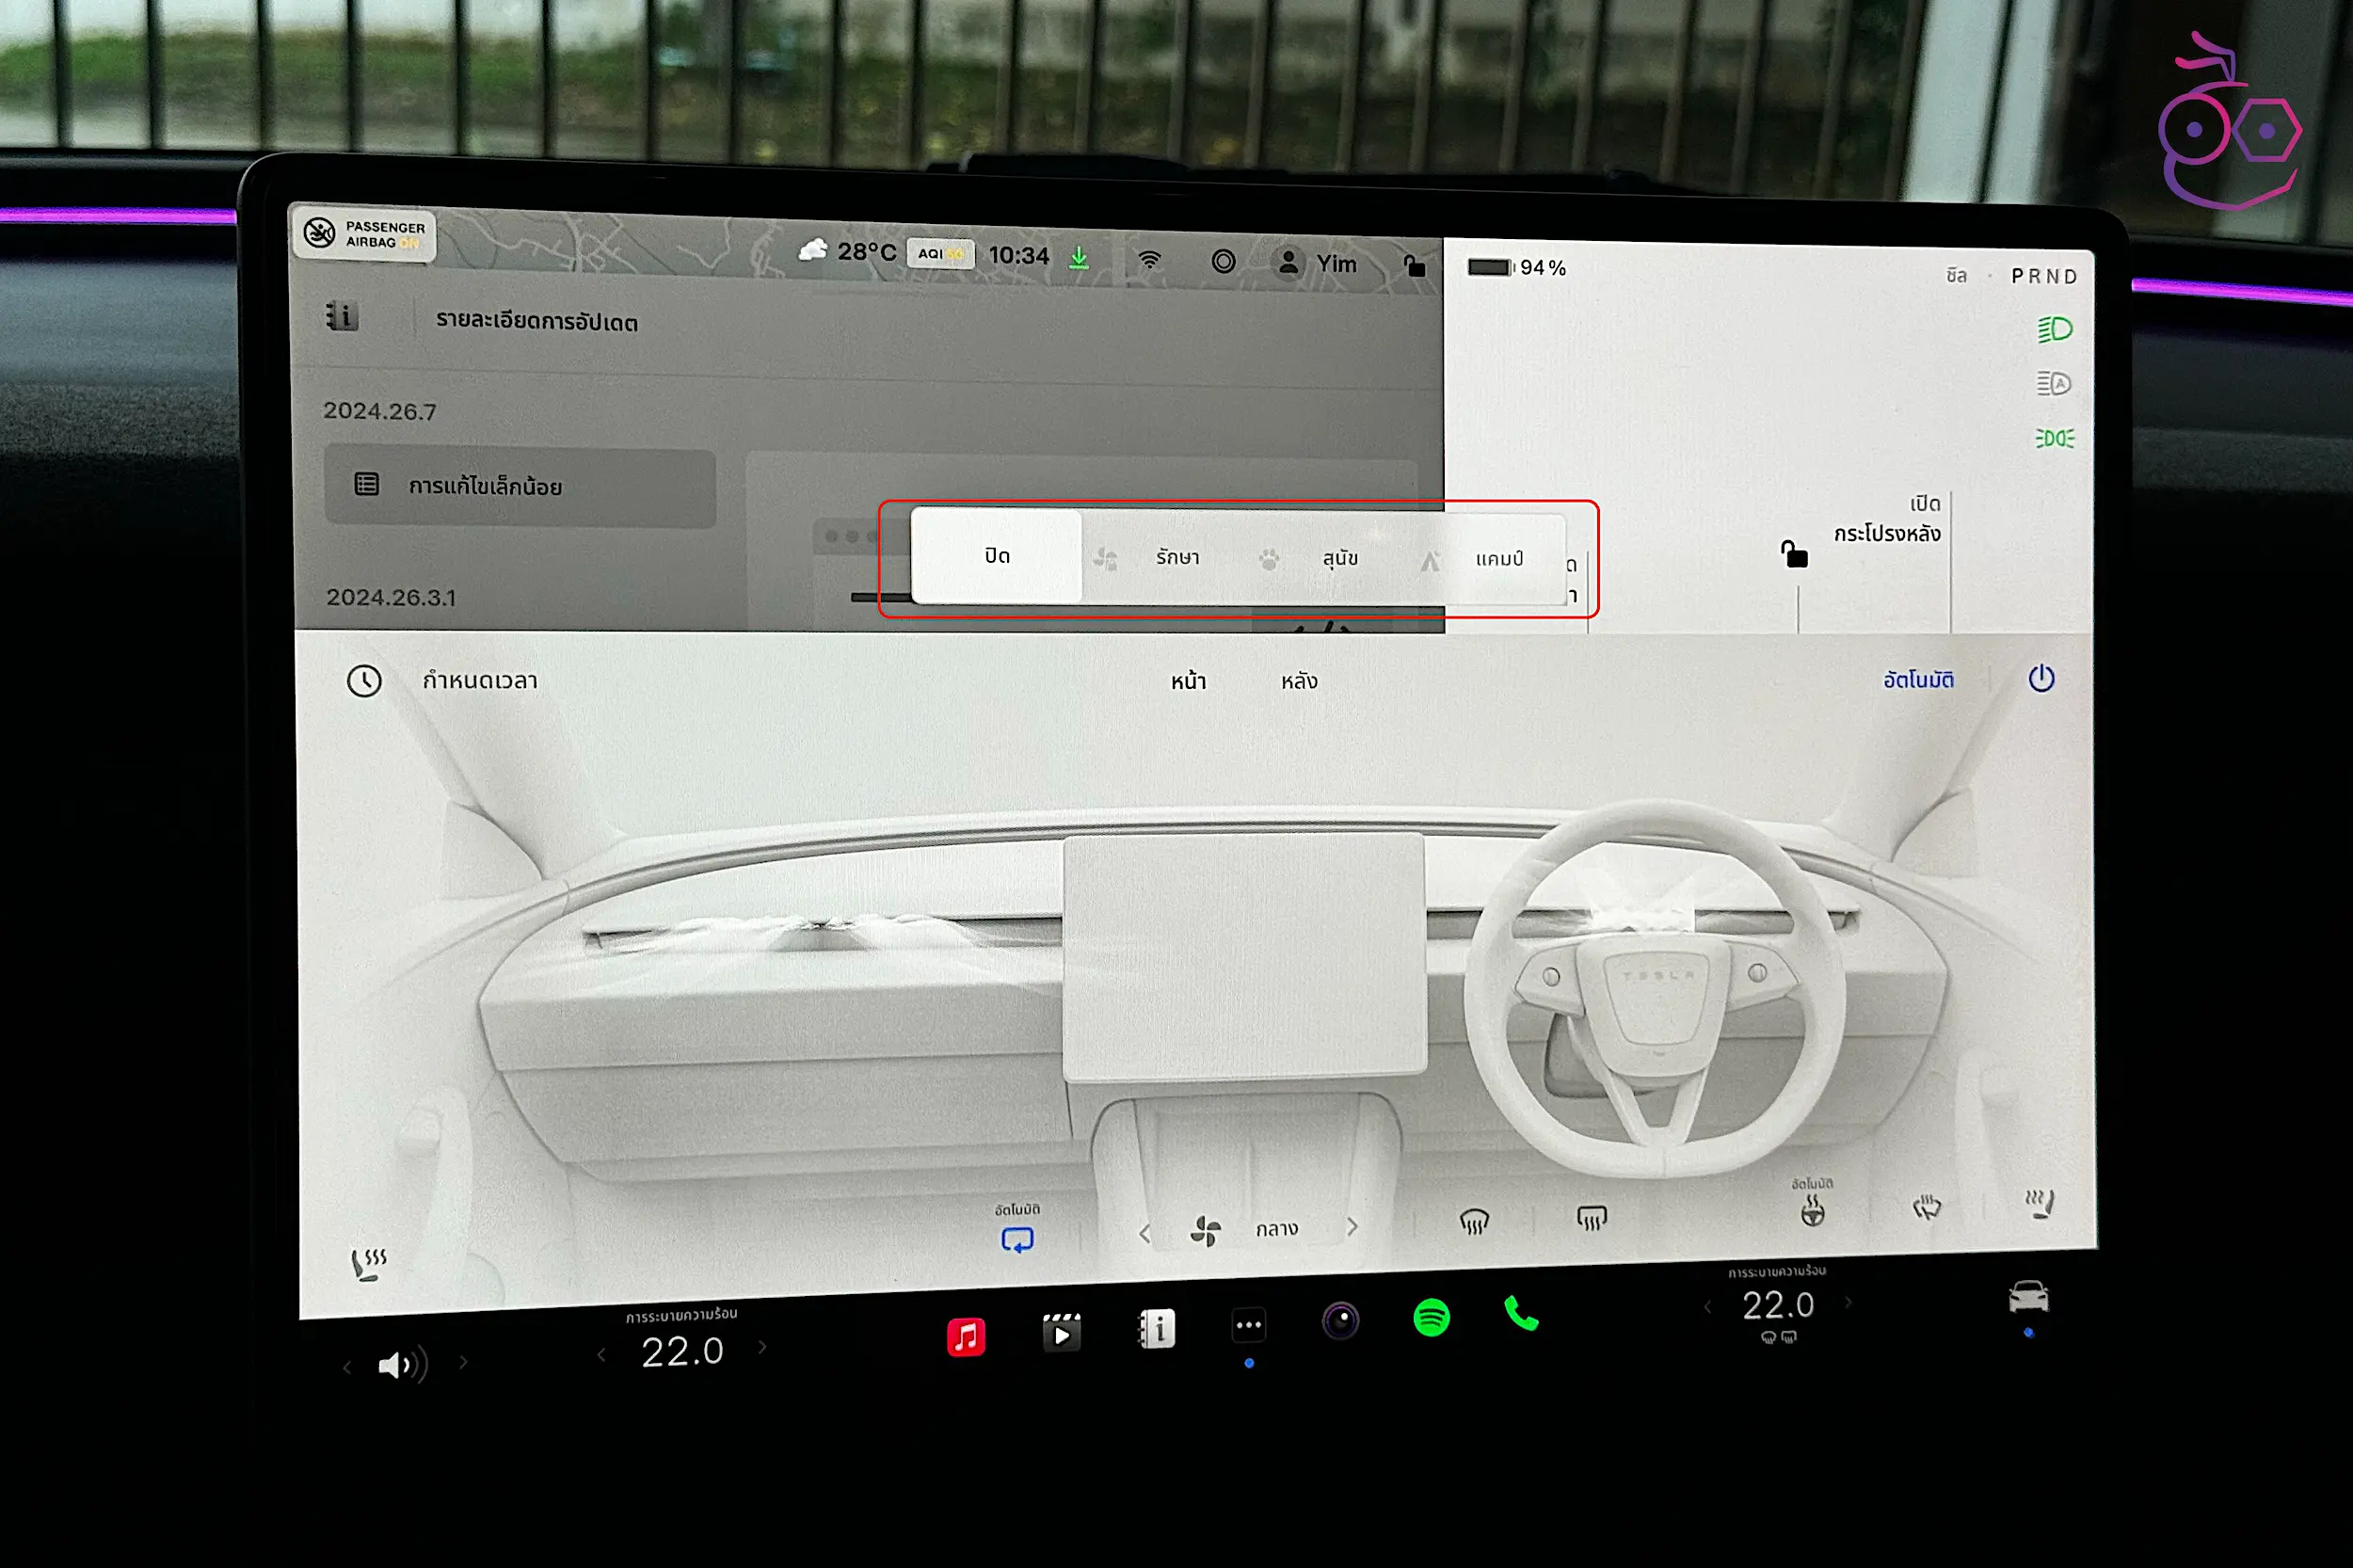Raise driver temperature with right arrow

coord(1848,1302)
